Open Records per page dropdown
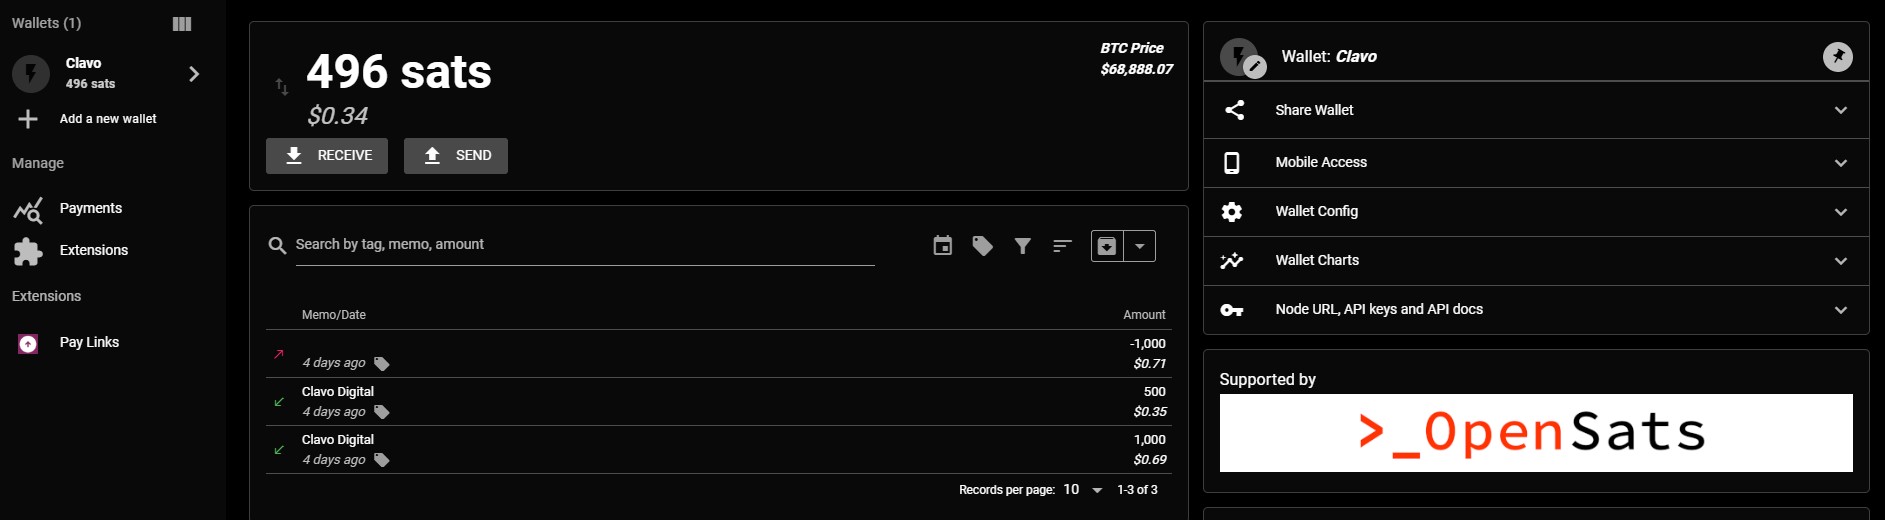This screenshot has height=520, width=1885. click(x=1083, y=490)
